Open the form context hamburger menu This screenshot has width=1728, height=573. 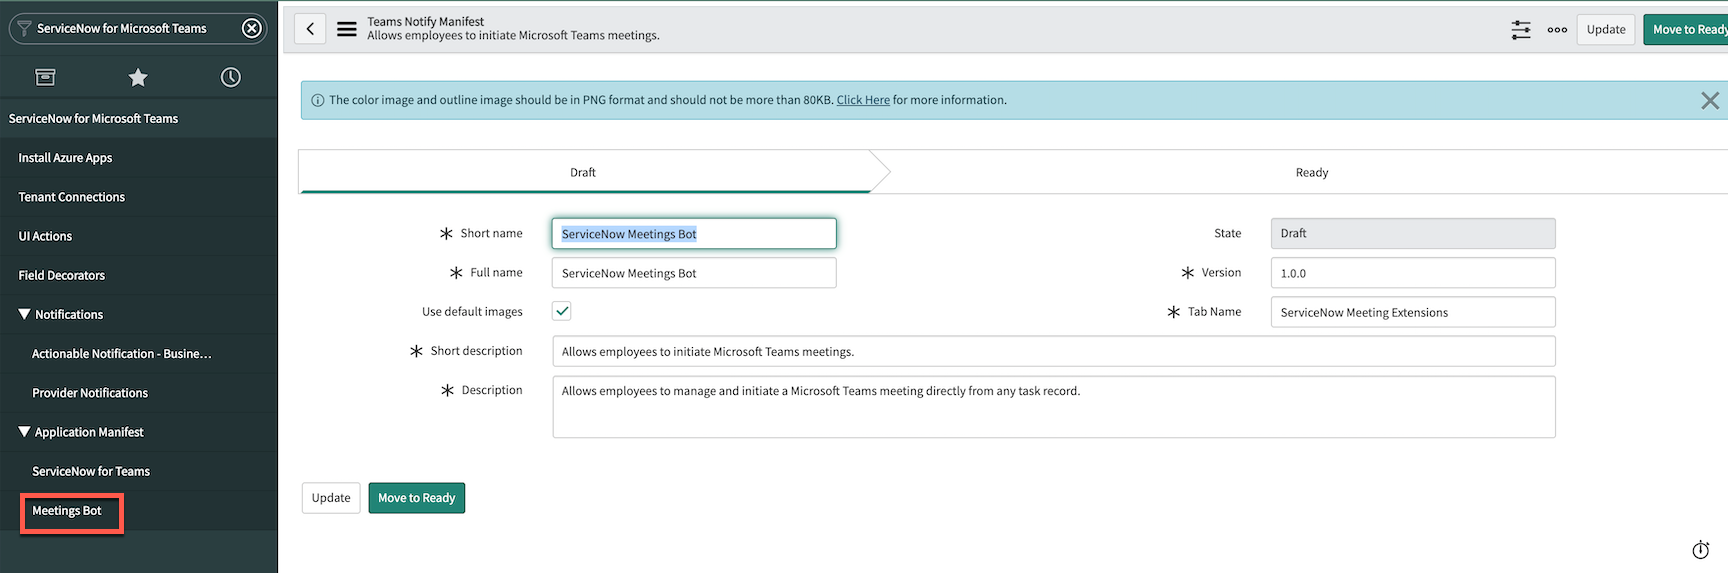[x=347, y=29]
